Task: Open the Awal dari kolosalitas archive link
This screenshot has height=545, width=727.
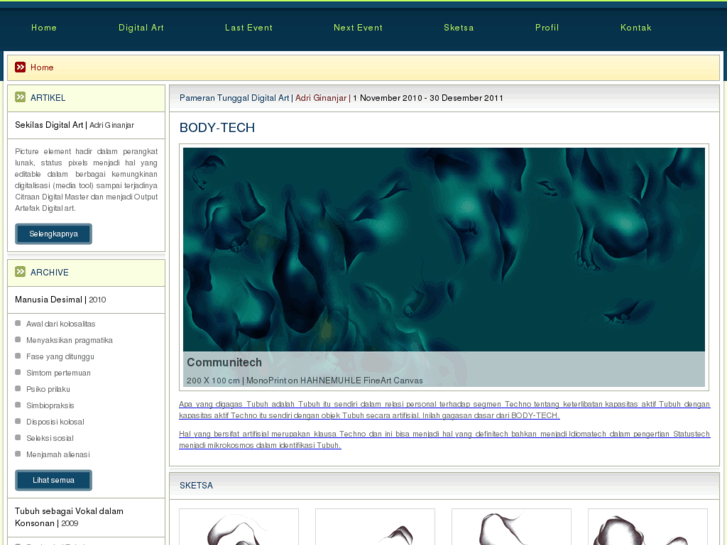Action: point(61,324)
